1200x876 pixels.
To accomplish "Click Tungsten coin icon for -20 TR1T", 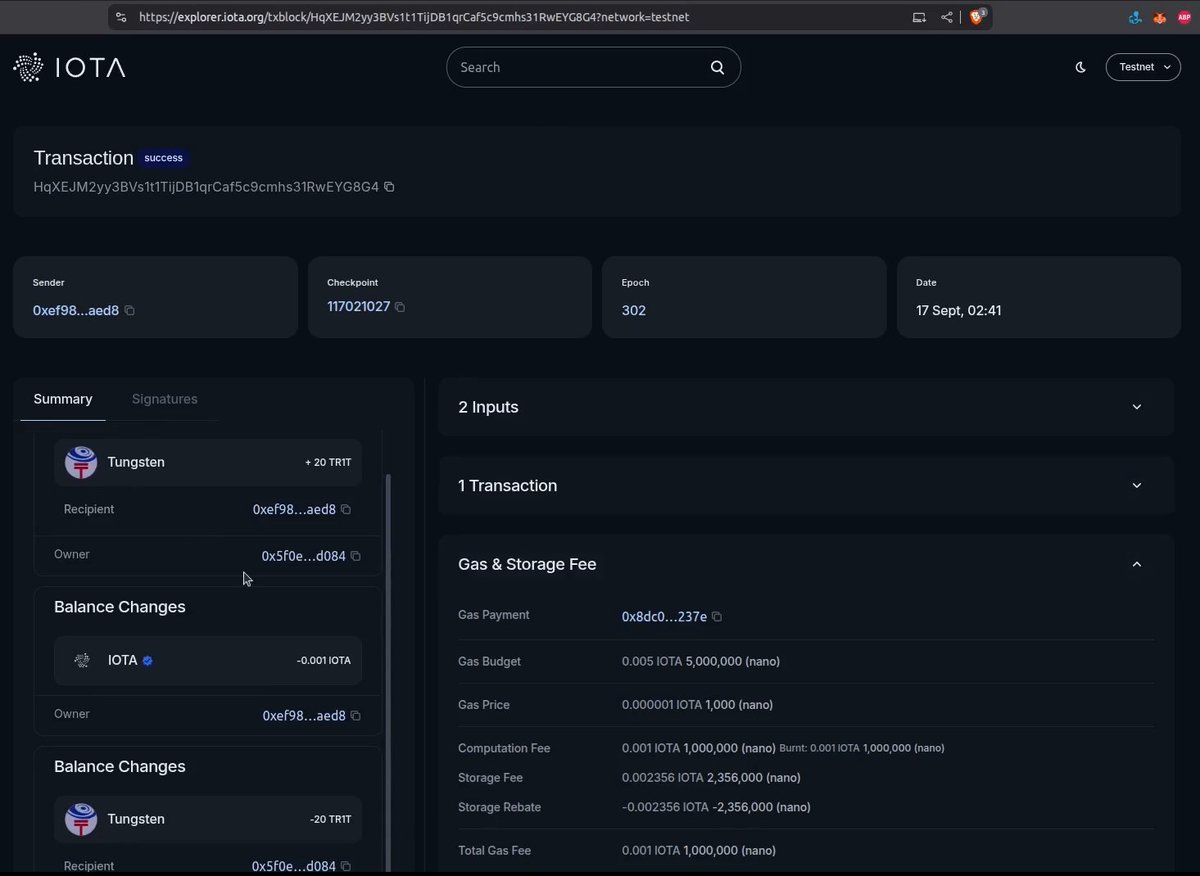I will click(x=81, y=820).
